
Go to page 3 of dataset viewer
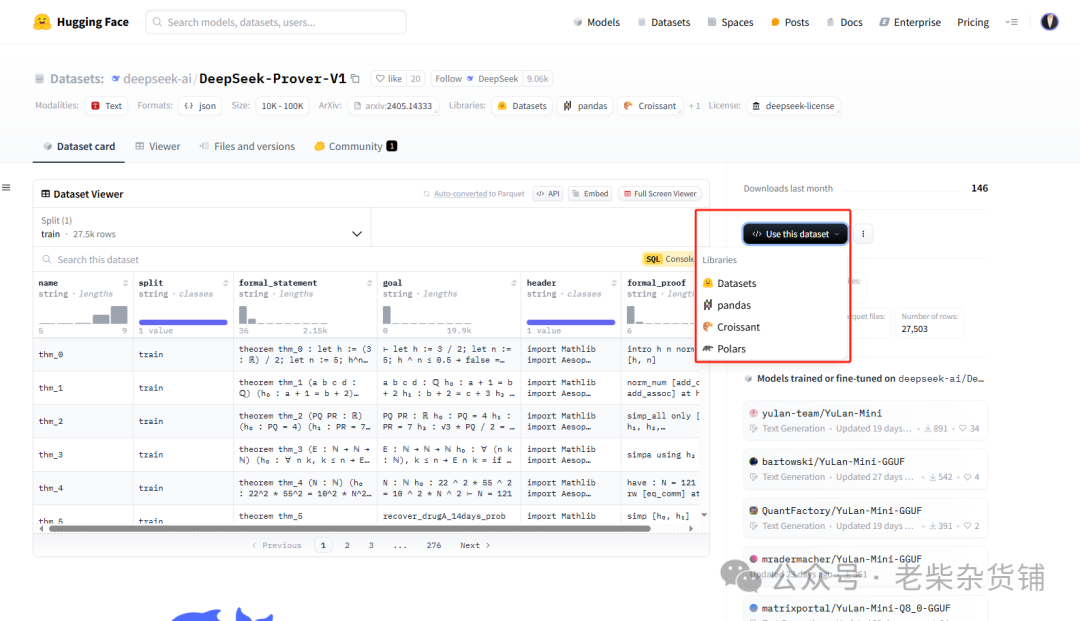click(371, 545)
